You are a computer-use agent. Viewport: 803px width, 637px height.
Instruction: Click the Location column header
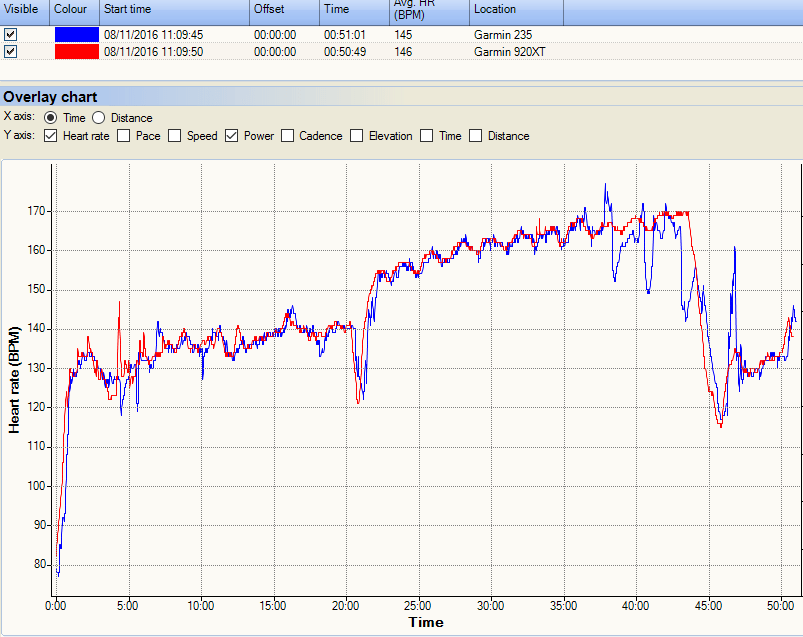click(x=516, y=11)
